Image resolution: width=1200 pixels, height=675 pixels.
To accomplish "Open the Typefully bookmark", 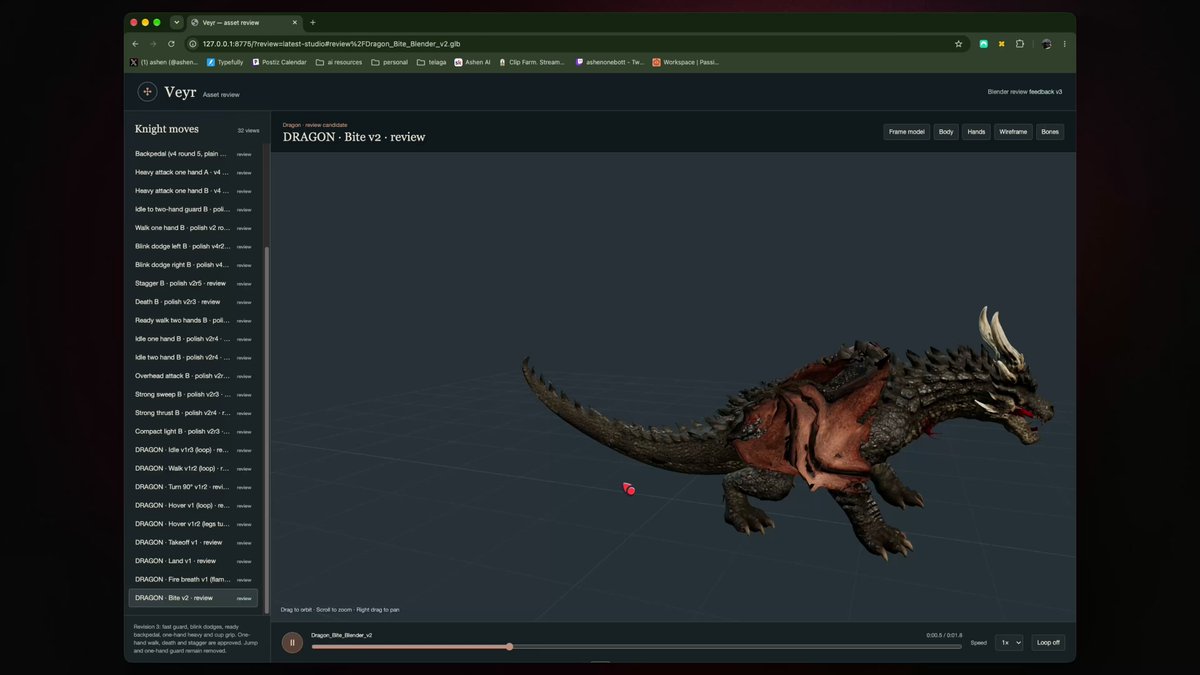I will coord(225,62).
